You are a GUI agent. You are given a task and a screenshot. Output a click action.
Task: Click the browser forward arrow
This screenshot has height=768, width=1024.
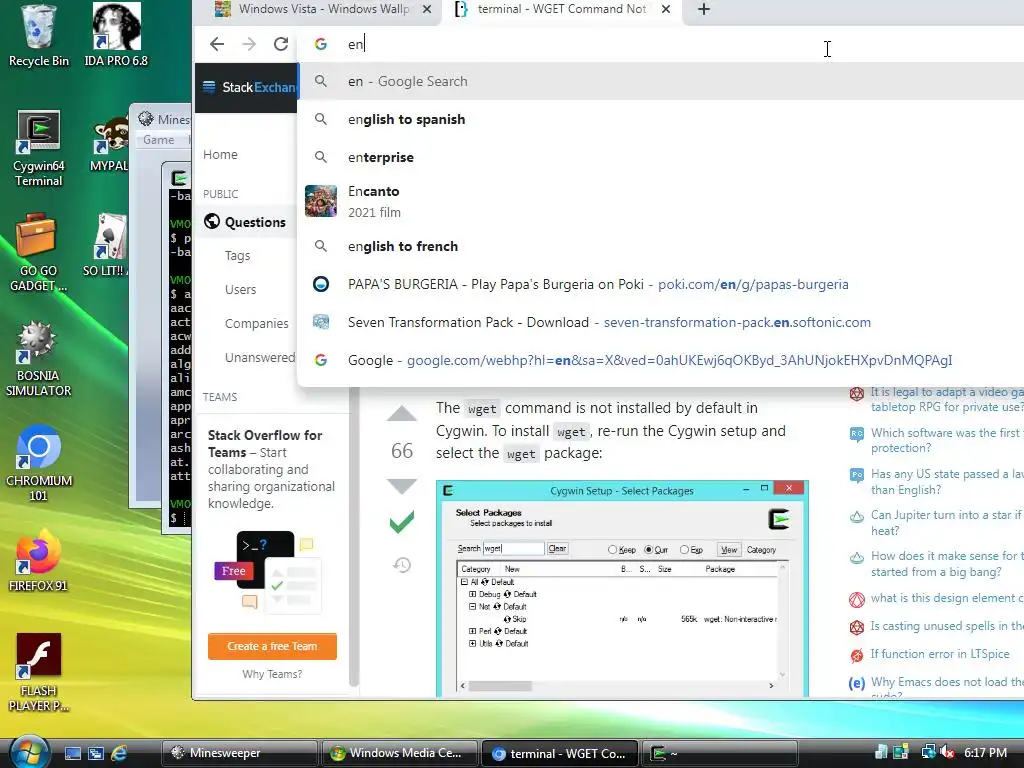tap(249, 44)
